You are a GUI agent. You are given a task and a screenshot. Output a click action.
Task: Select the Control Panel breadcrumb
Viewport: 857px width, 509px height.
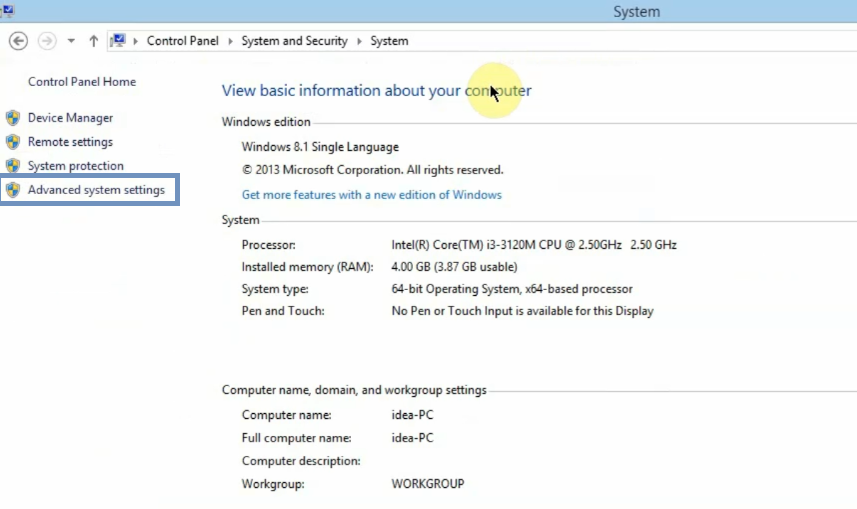183,41
